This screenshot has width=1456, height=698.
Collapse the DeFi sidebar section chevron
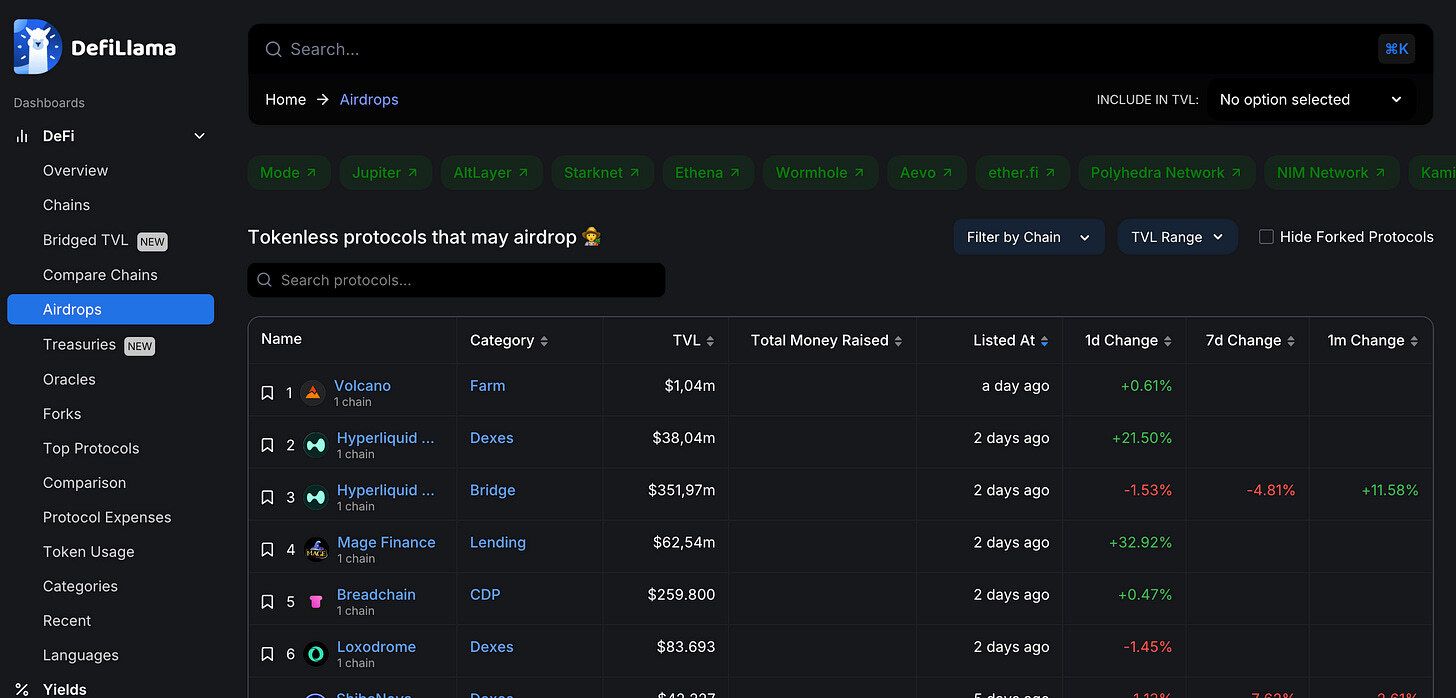[x=199, y=136]
